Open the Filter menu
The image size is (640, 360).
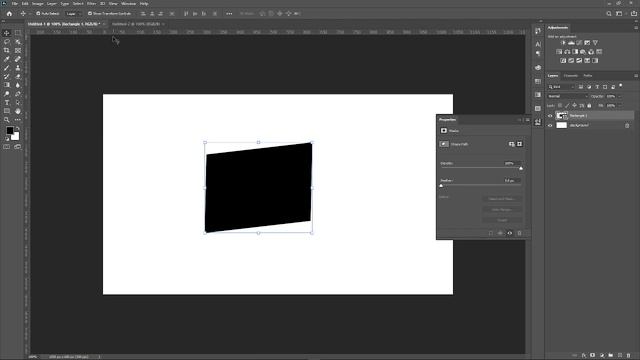point(91,4)
